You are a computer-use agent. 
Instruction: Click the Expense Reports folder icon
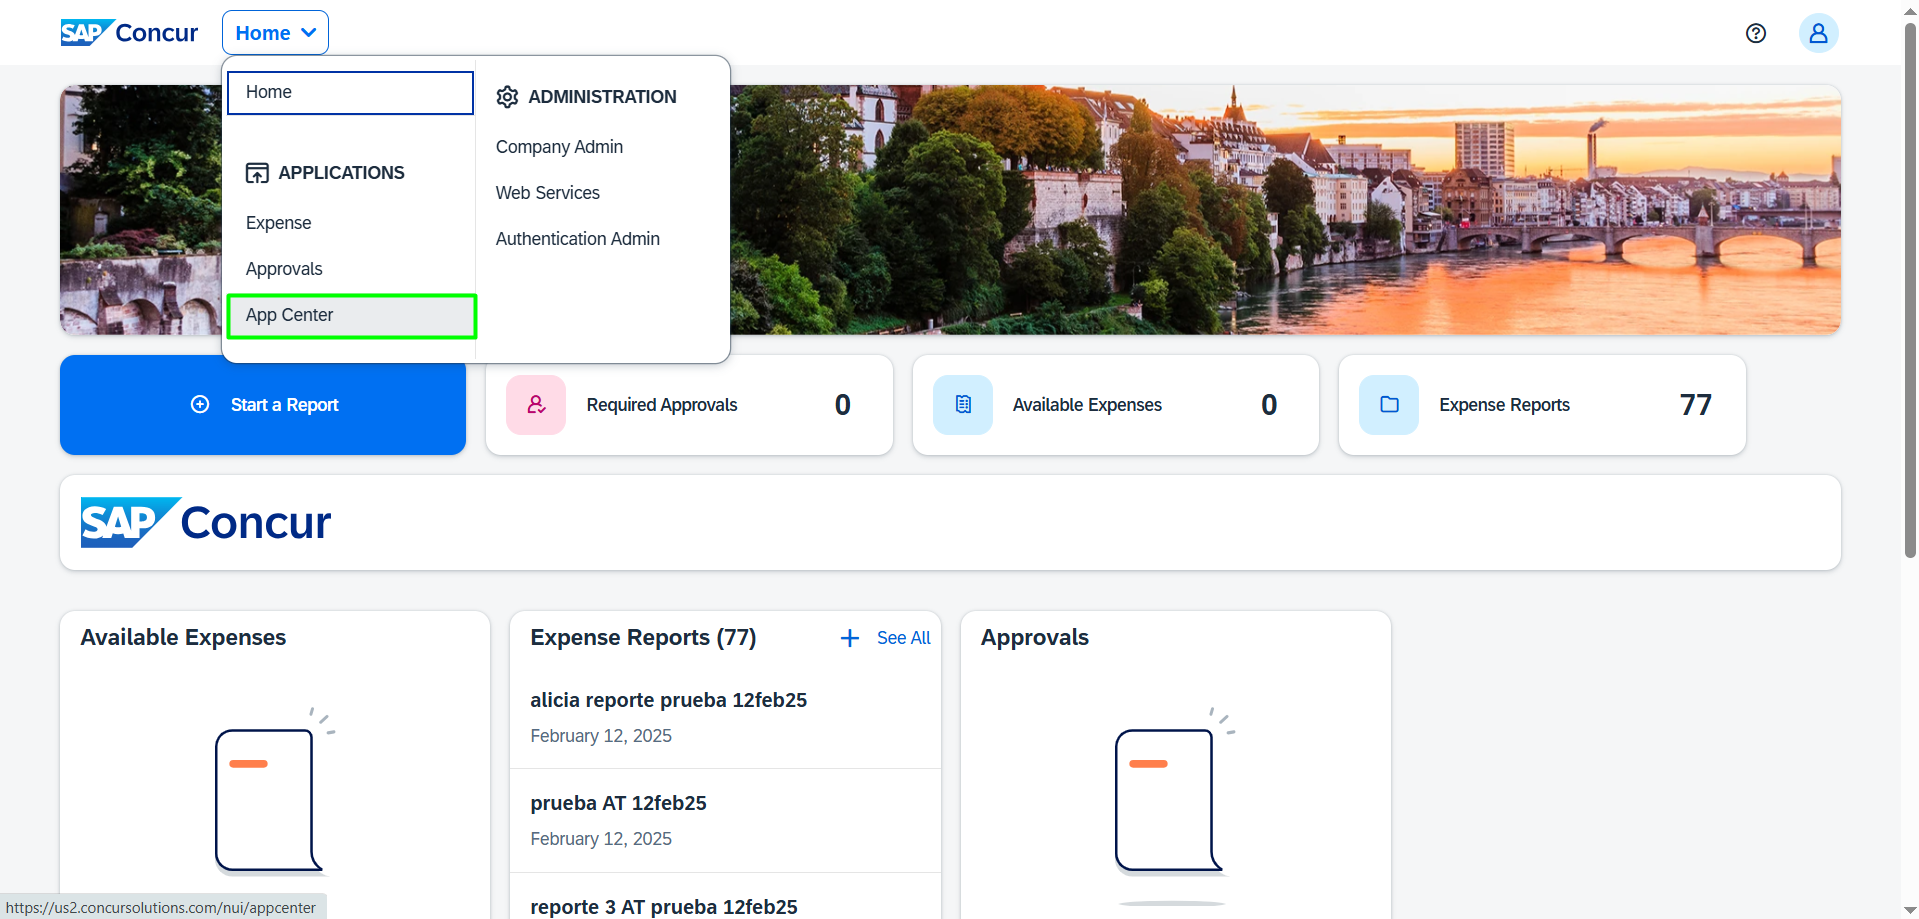(1388, 405)
